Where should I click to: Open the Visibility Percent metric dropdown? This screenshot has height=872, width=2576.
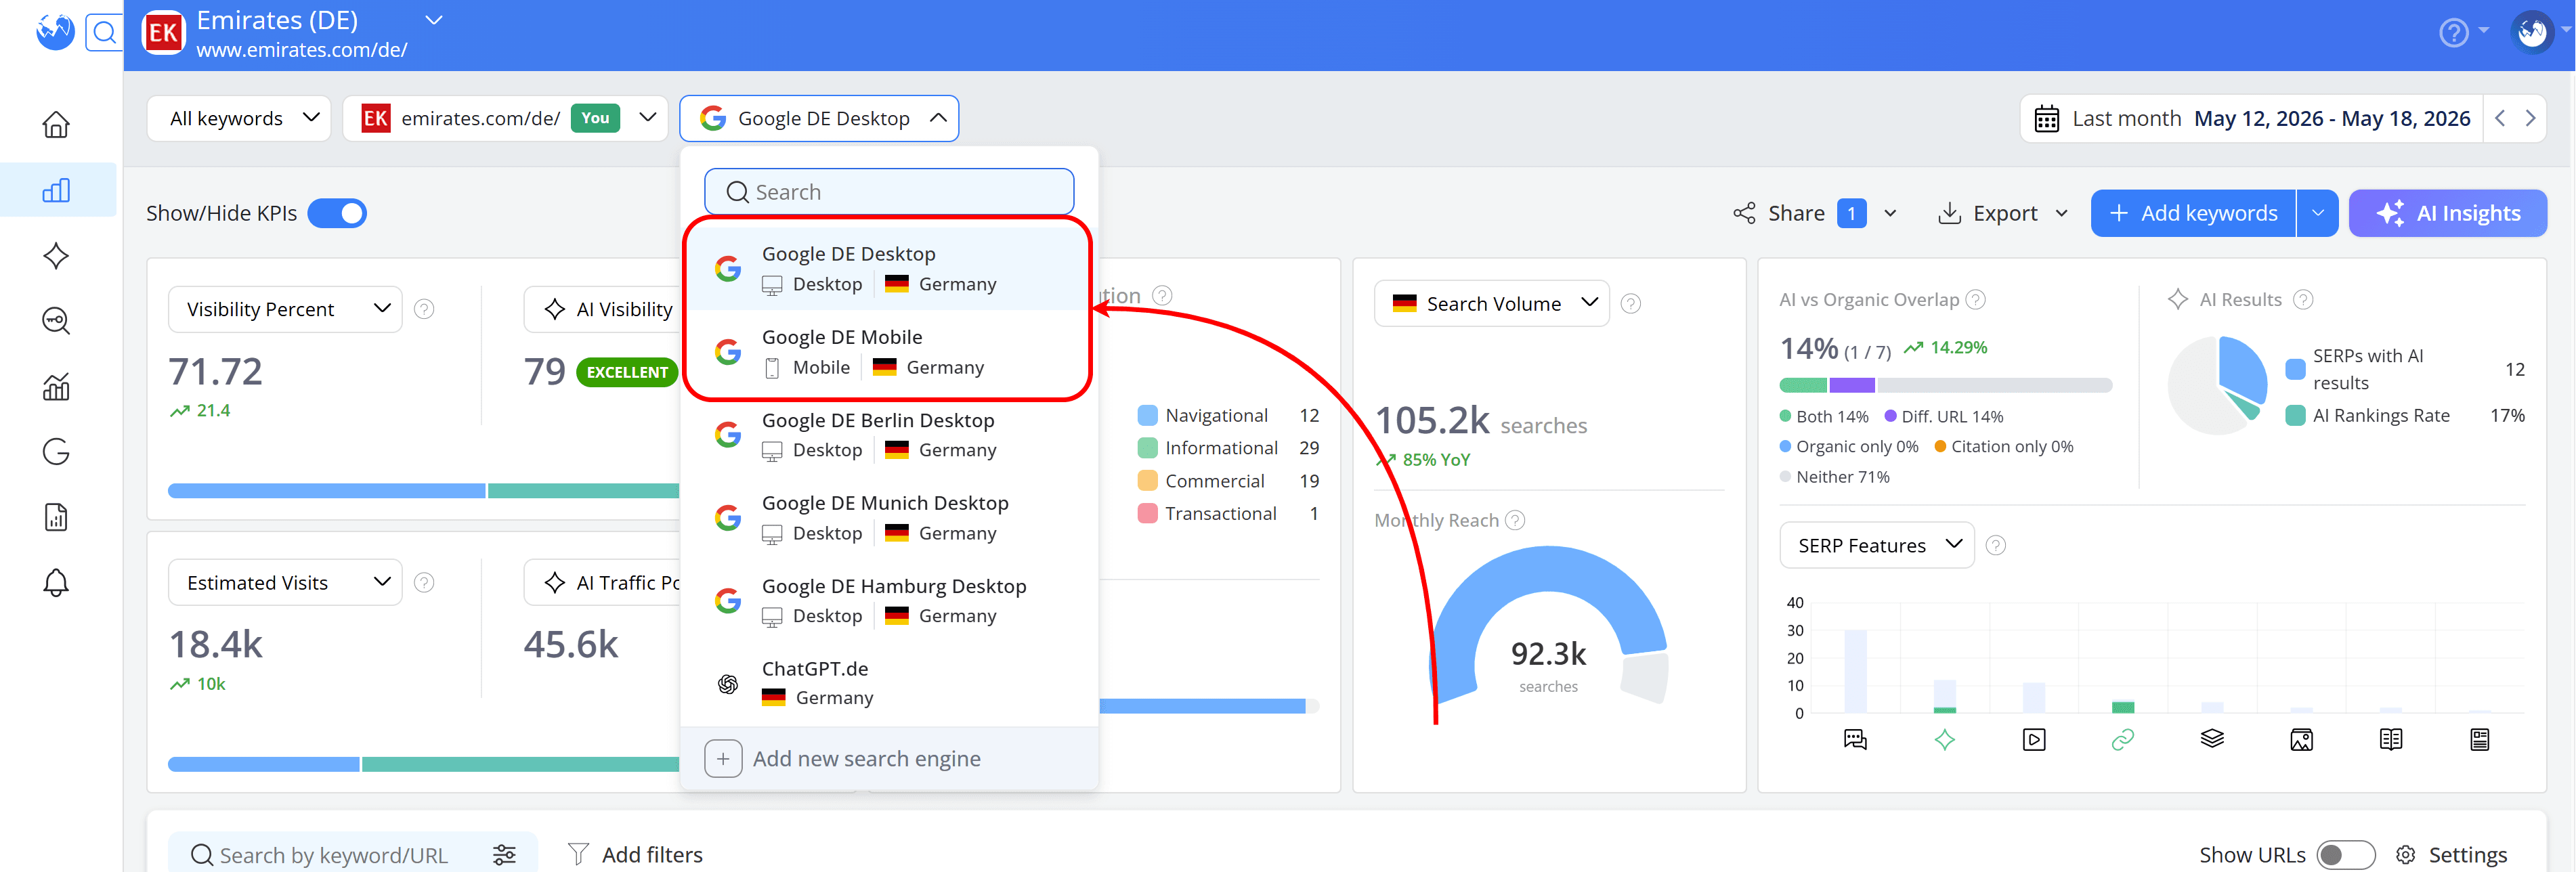[285, 309]
